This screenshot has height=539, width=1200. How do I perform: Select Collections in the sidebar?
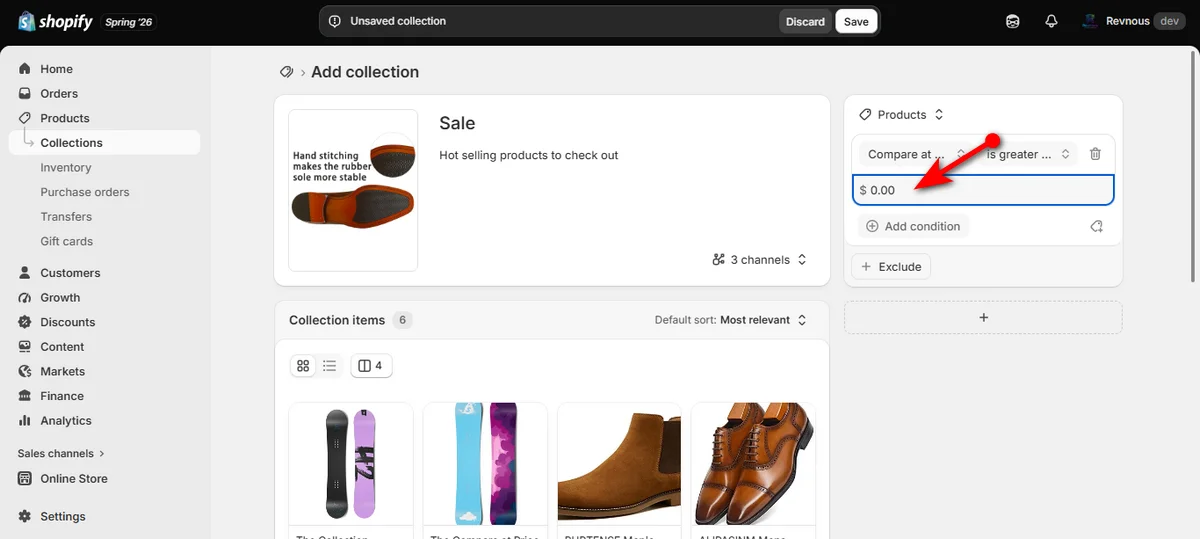point(71,143)
